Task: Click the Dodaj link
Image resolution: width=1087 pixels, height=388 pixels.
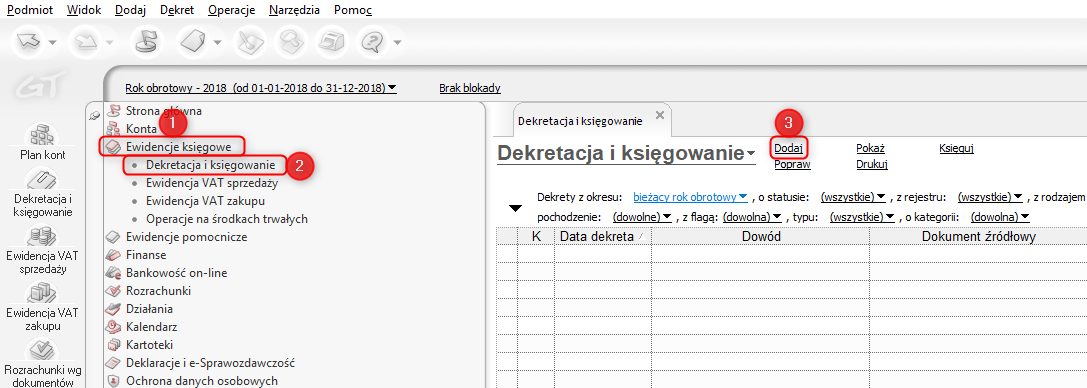Action: pos(788,148)
